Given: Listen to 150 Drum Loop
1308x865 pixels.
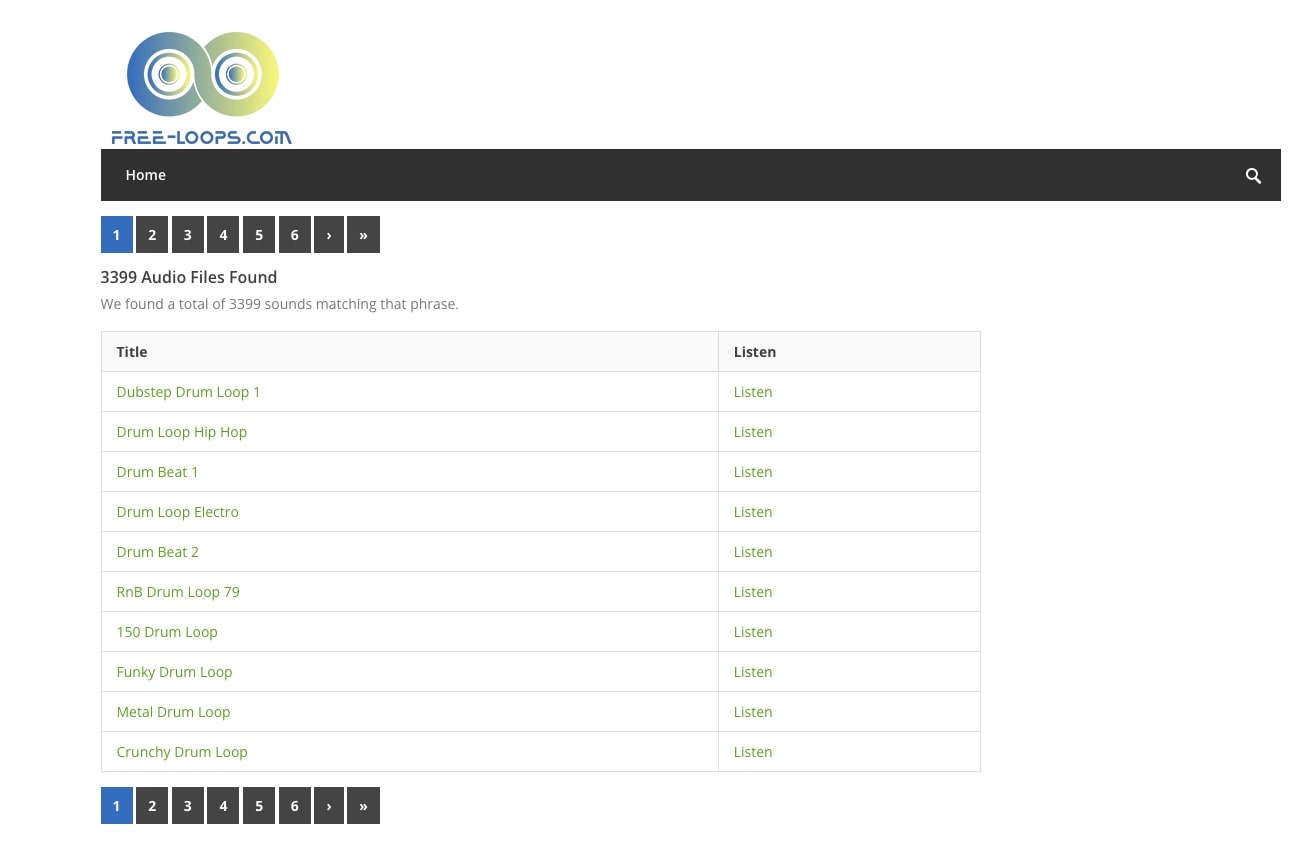Looking at the screenshot, I should 752,632.
